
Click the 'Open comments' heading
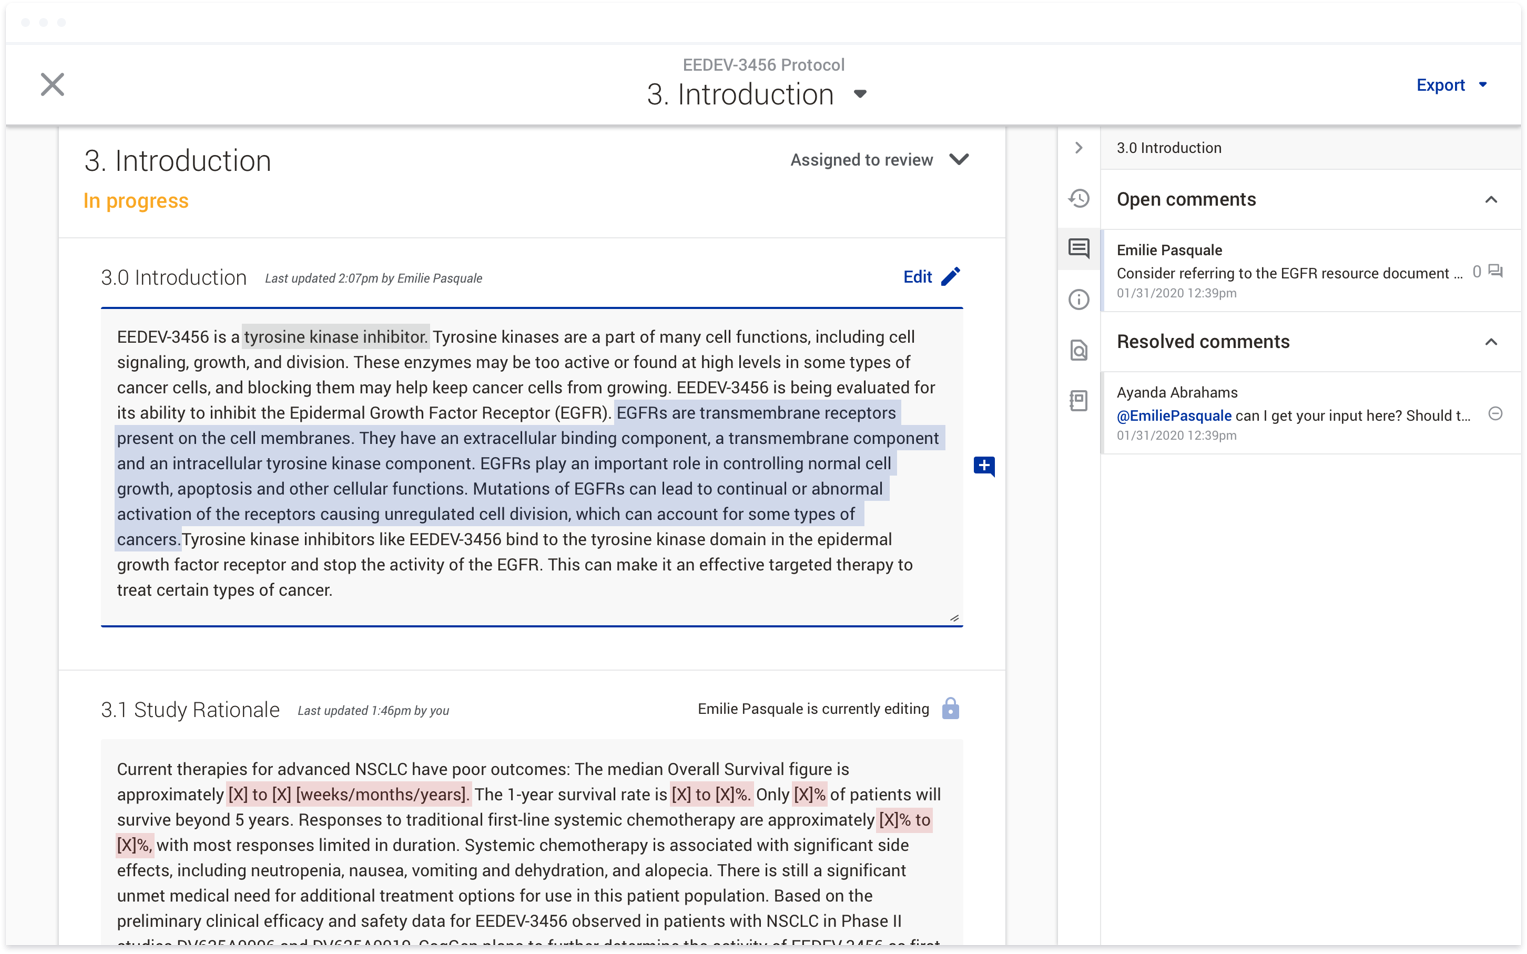[x=1186, y=200]
